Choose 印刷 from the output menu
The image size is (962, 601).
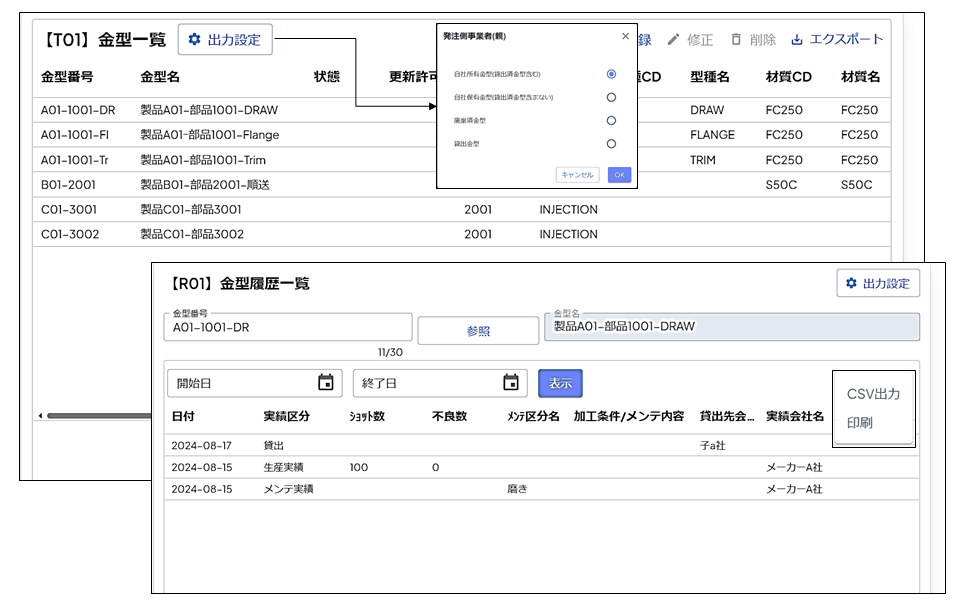pos(860,423)
